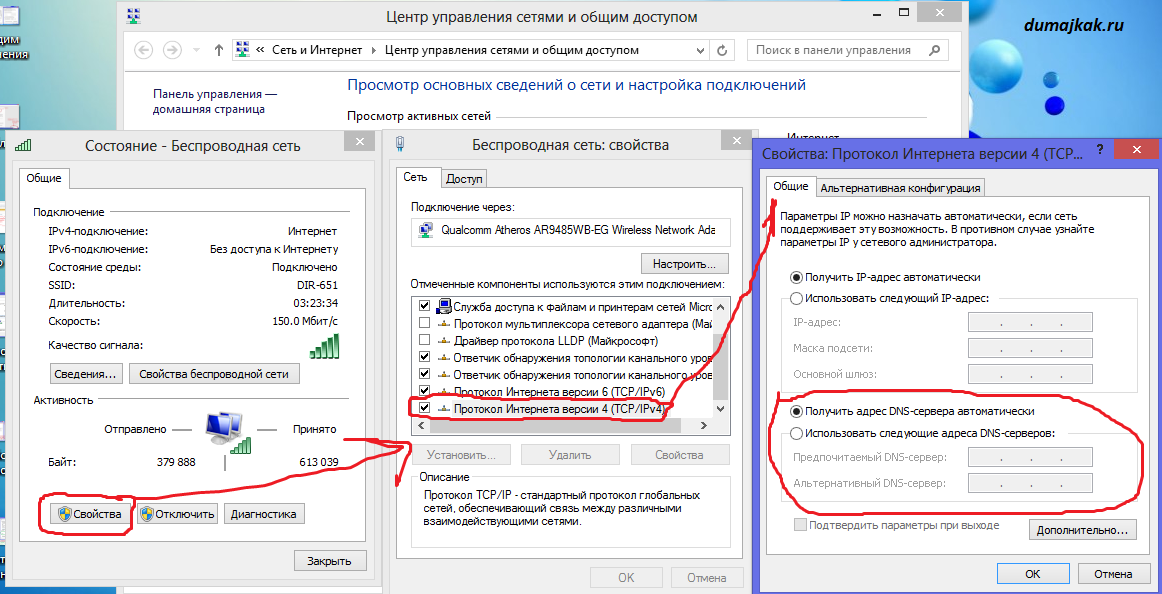Viewport: 1162px width, 594px height.
Task: Select 'Протокол Интернета версии 6 (TCP/IPv6)' item
Action: click(x=562, y=391)
